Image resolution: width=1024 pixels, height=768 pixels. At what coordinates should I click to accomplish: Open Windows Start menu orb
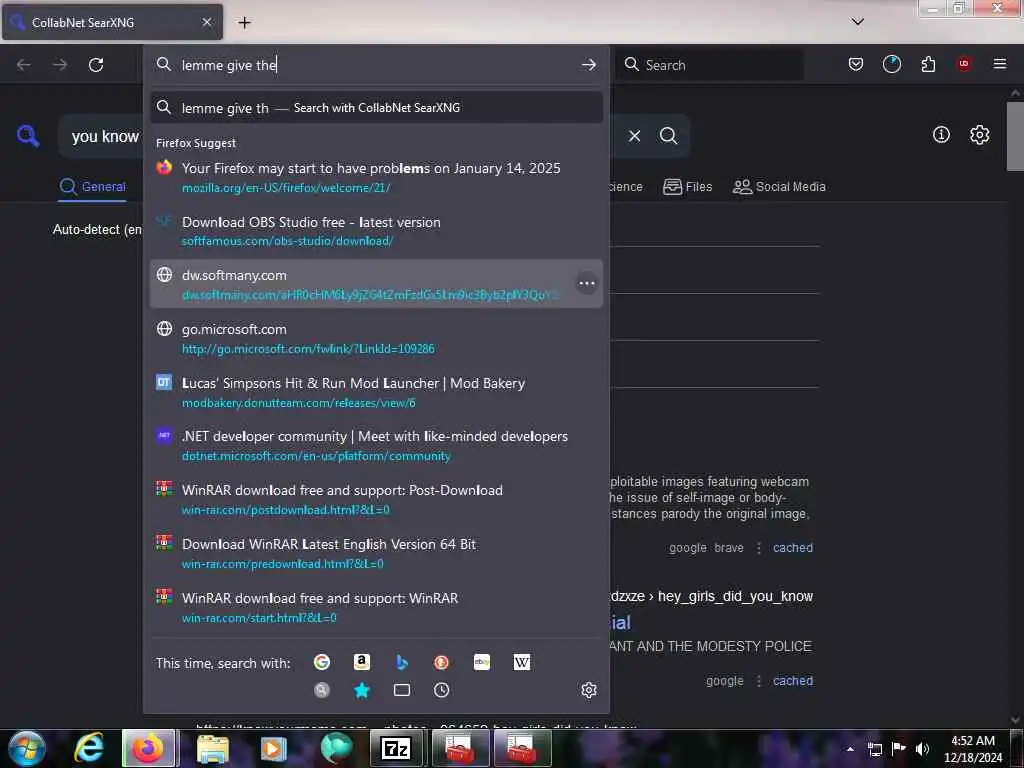[x=27, y=748]
